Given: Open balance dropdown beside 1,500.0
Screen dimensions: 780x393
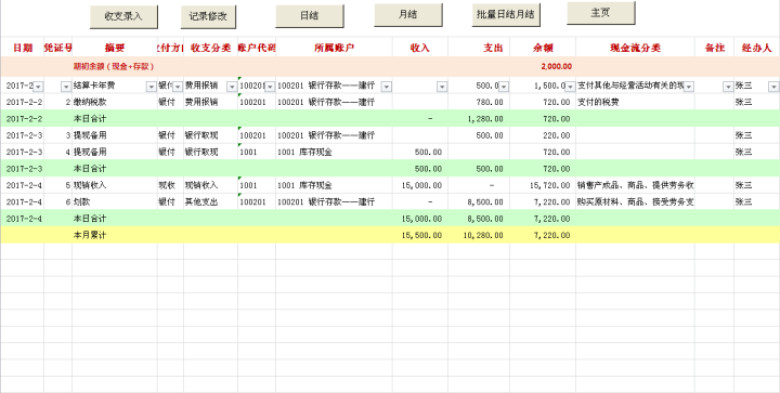Looking at the screenshot, I should pos(570,87).
